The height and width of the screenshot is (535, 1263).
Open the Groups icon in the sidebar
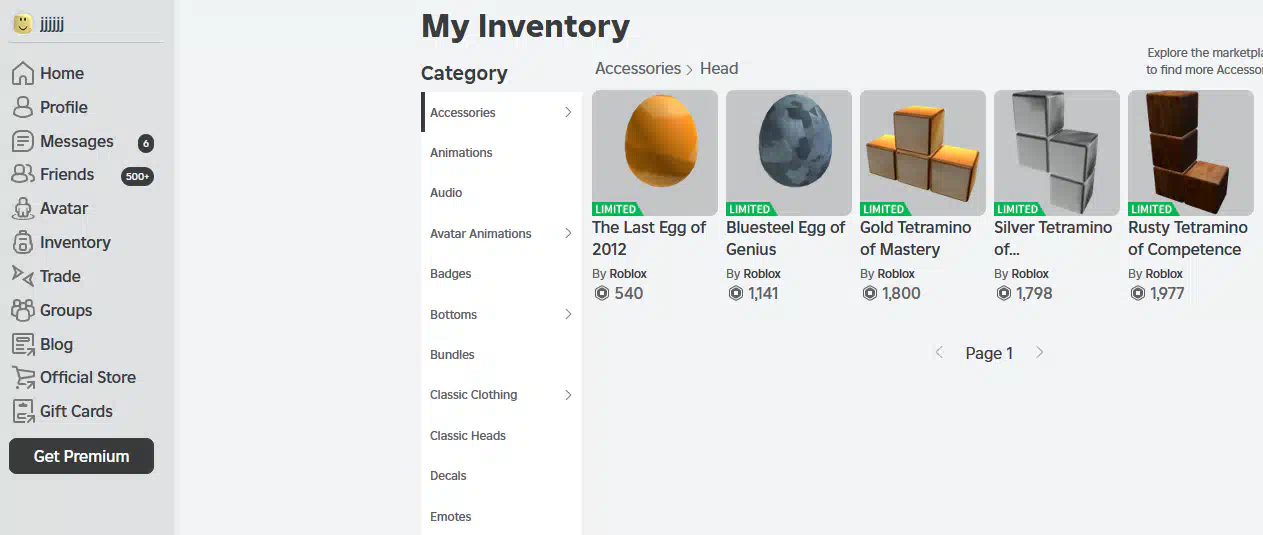pyautogui.click(x=22, y=310)
